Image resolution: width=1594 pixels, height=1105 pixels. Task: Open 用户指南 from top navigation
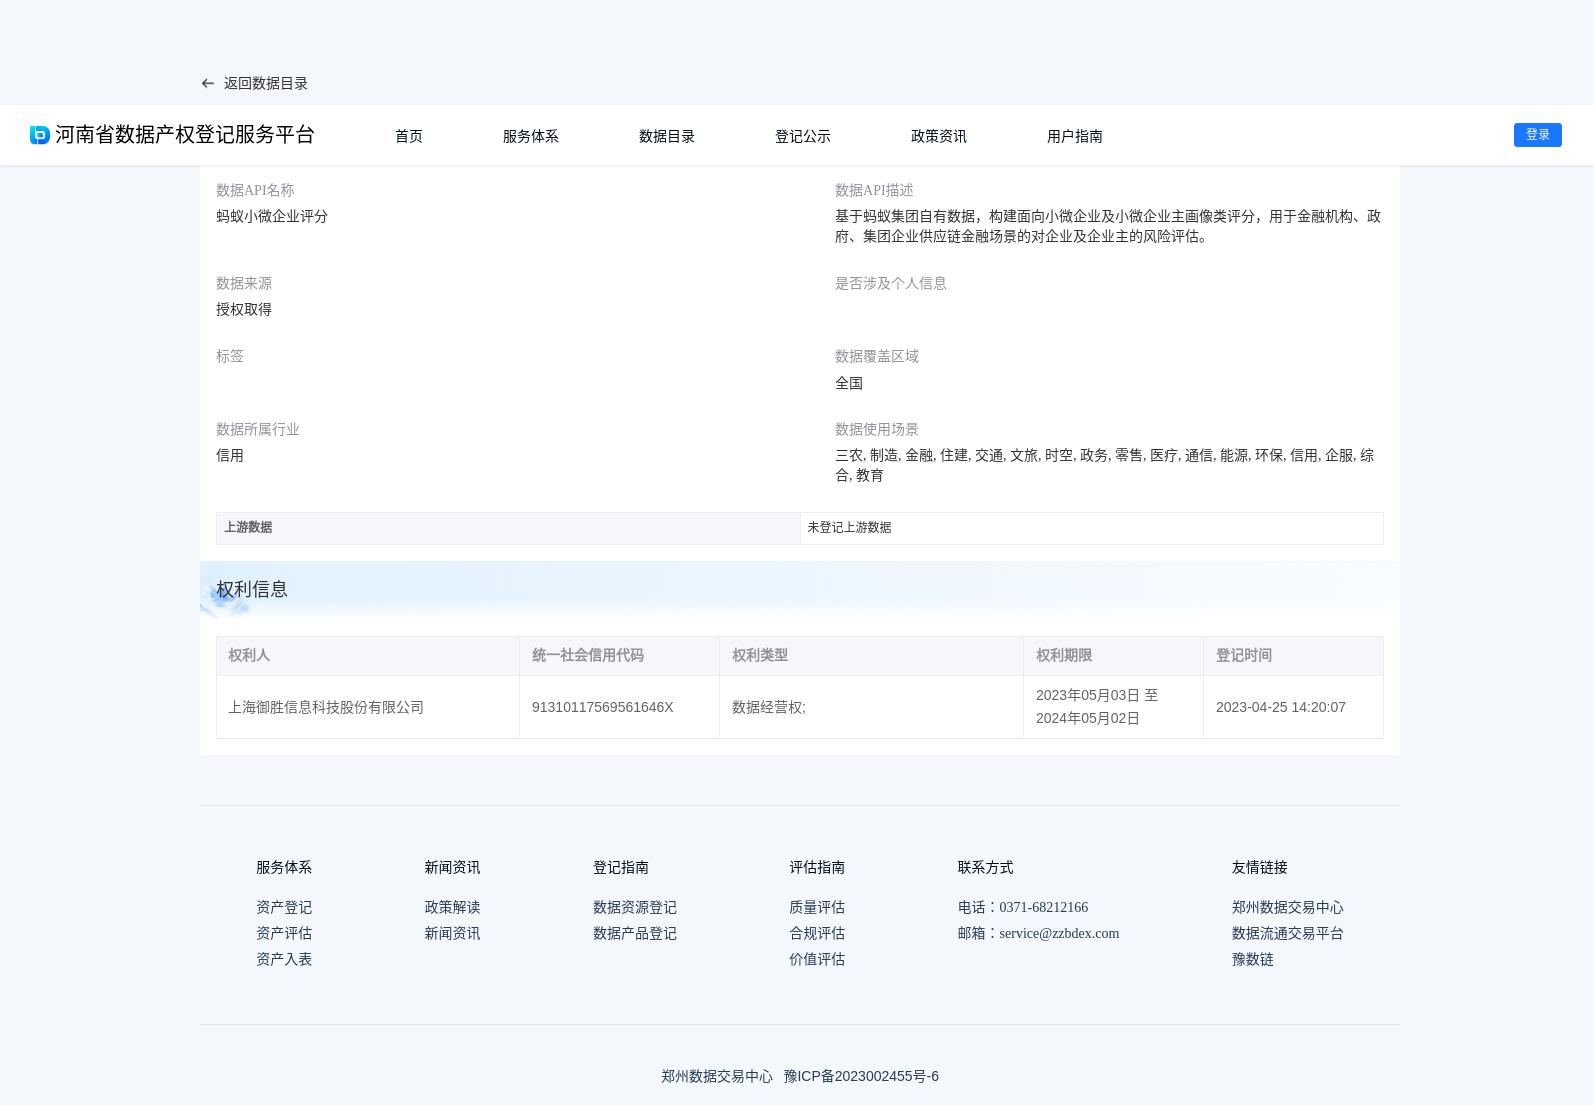point(1075,136)
